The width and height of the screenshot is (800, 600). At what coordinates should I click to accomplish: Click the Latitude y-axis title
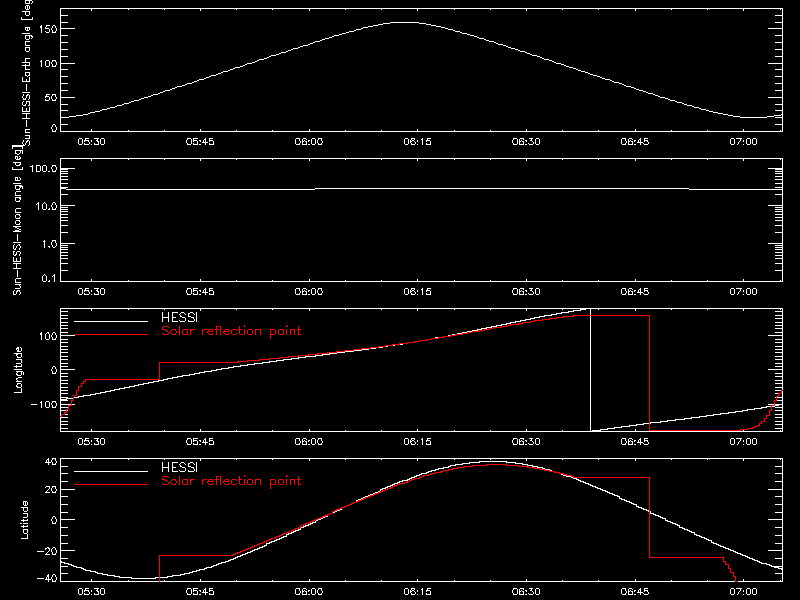pyautogui.click(x=24, y=520)
